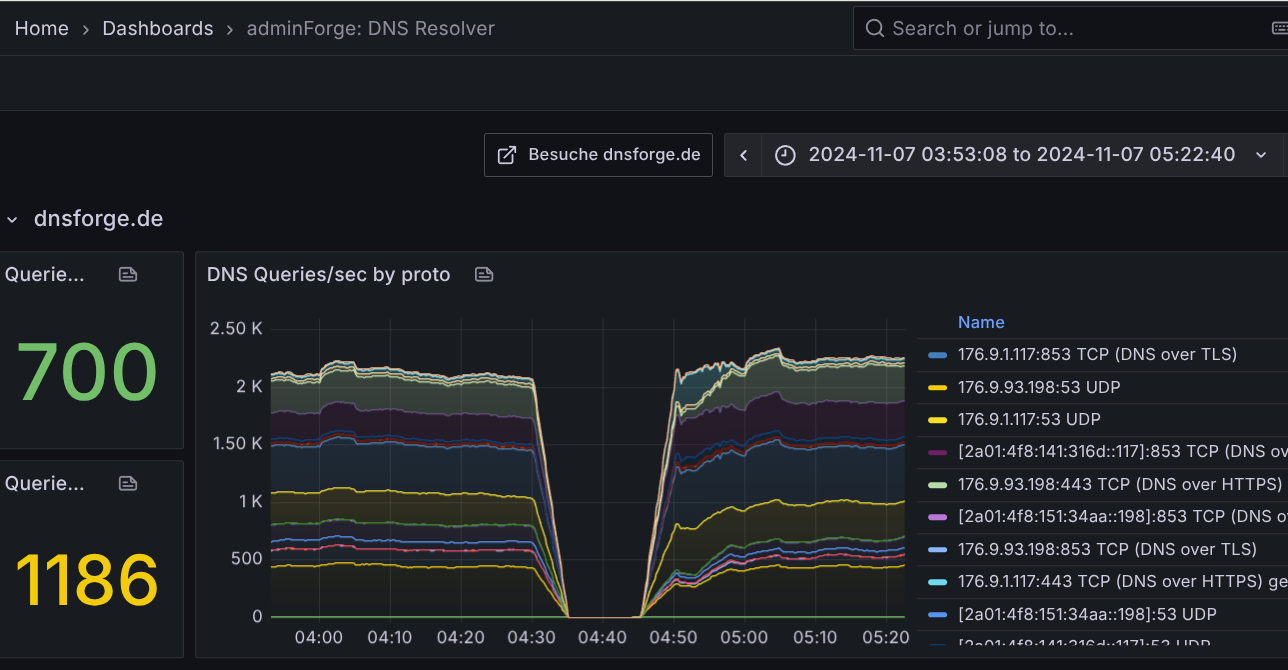
Task: Select adminForge: DNS Resolver breadcrumb
Action: 371,28
